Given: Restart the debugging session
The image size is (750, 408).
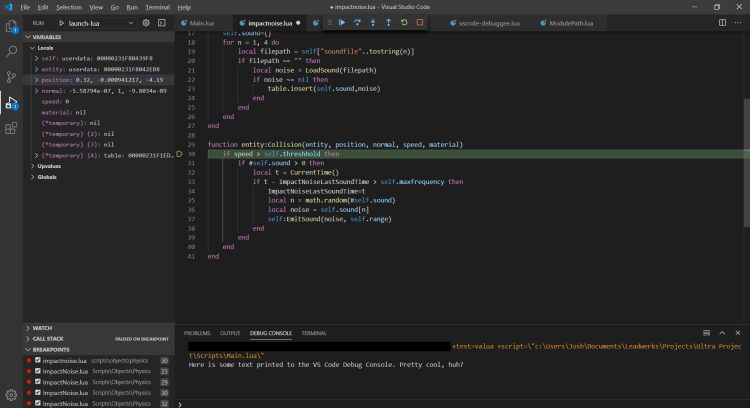Looking at the screenshot, I should [404, 22].
